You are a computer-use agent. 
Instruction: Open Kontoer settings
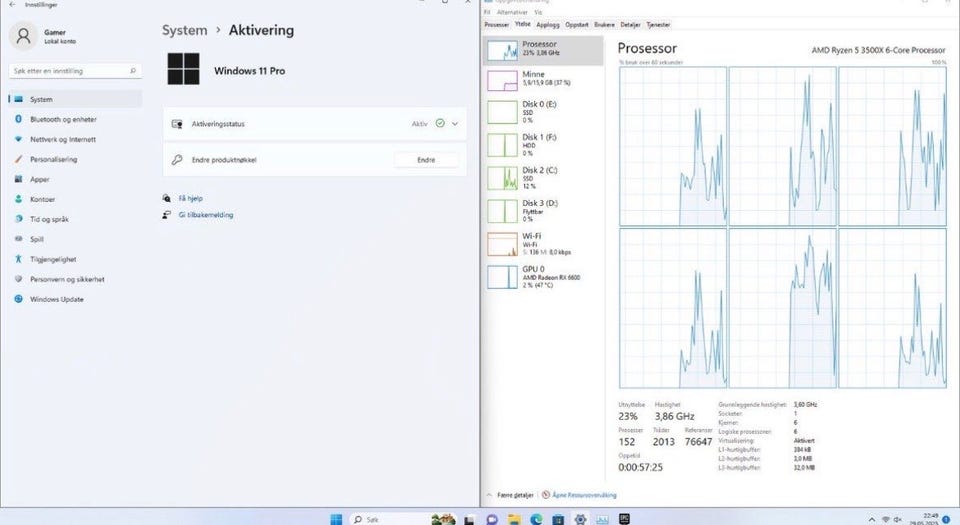point(75,199)
